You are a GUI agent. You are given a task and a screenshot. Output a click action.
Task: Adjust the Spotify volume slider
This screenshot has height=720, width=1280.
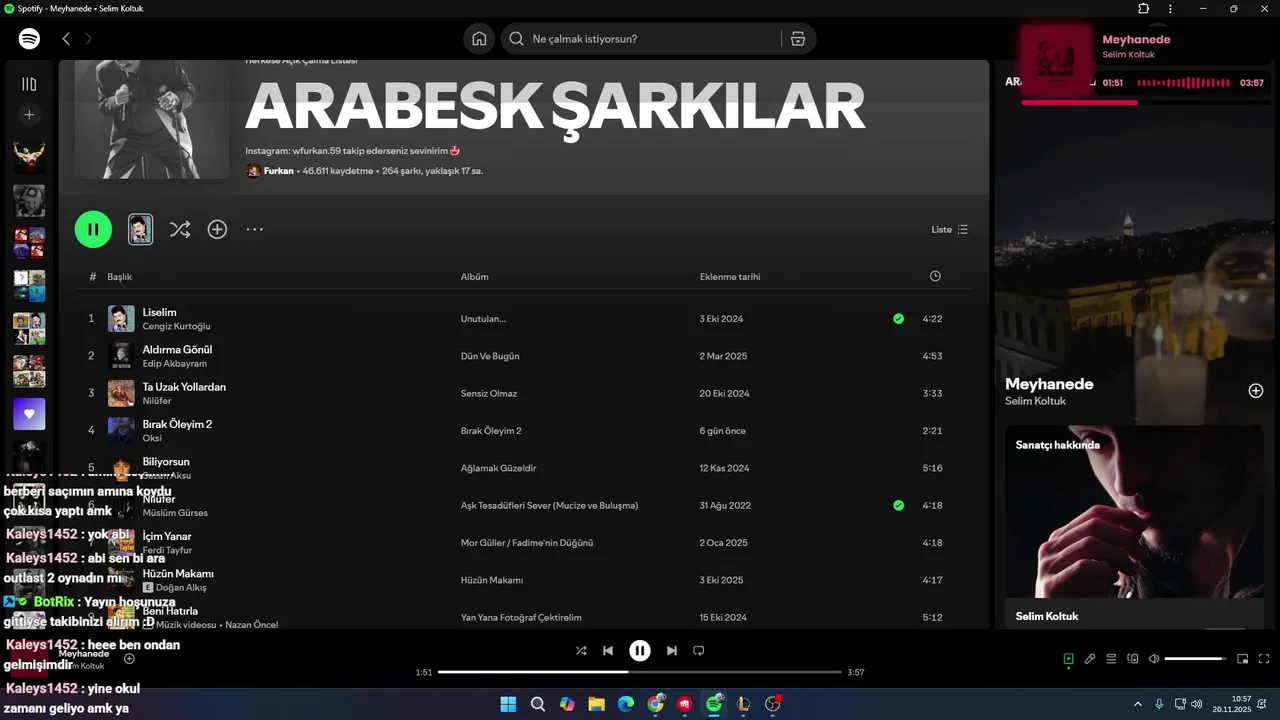pyautogui.click(x=1196, y=659)
